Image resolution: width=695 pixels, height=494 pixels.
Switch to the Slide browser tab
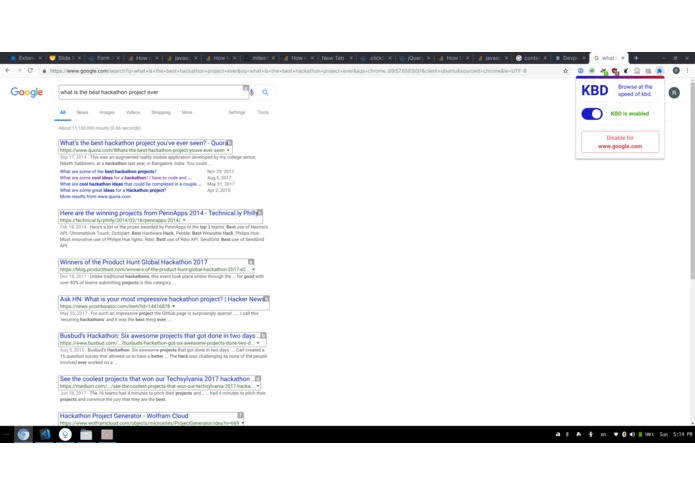point(64,58)
